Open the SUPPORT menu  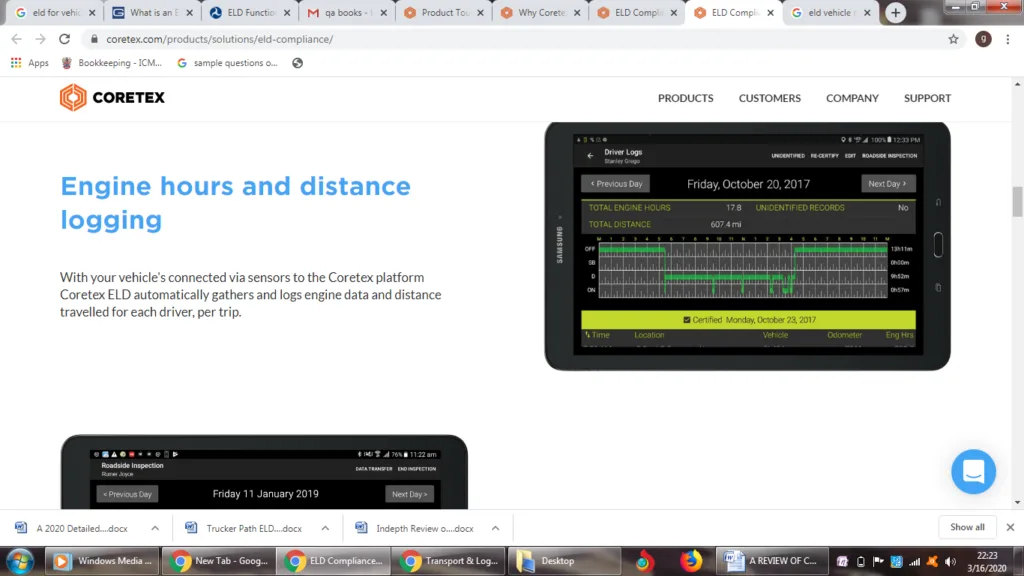[x=927, y=98]
